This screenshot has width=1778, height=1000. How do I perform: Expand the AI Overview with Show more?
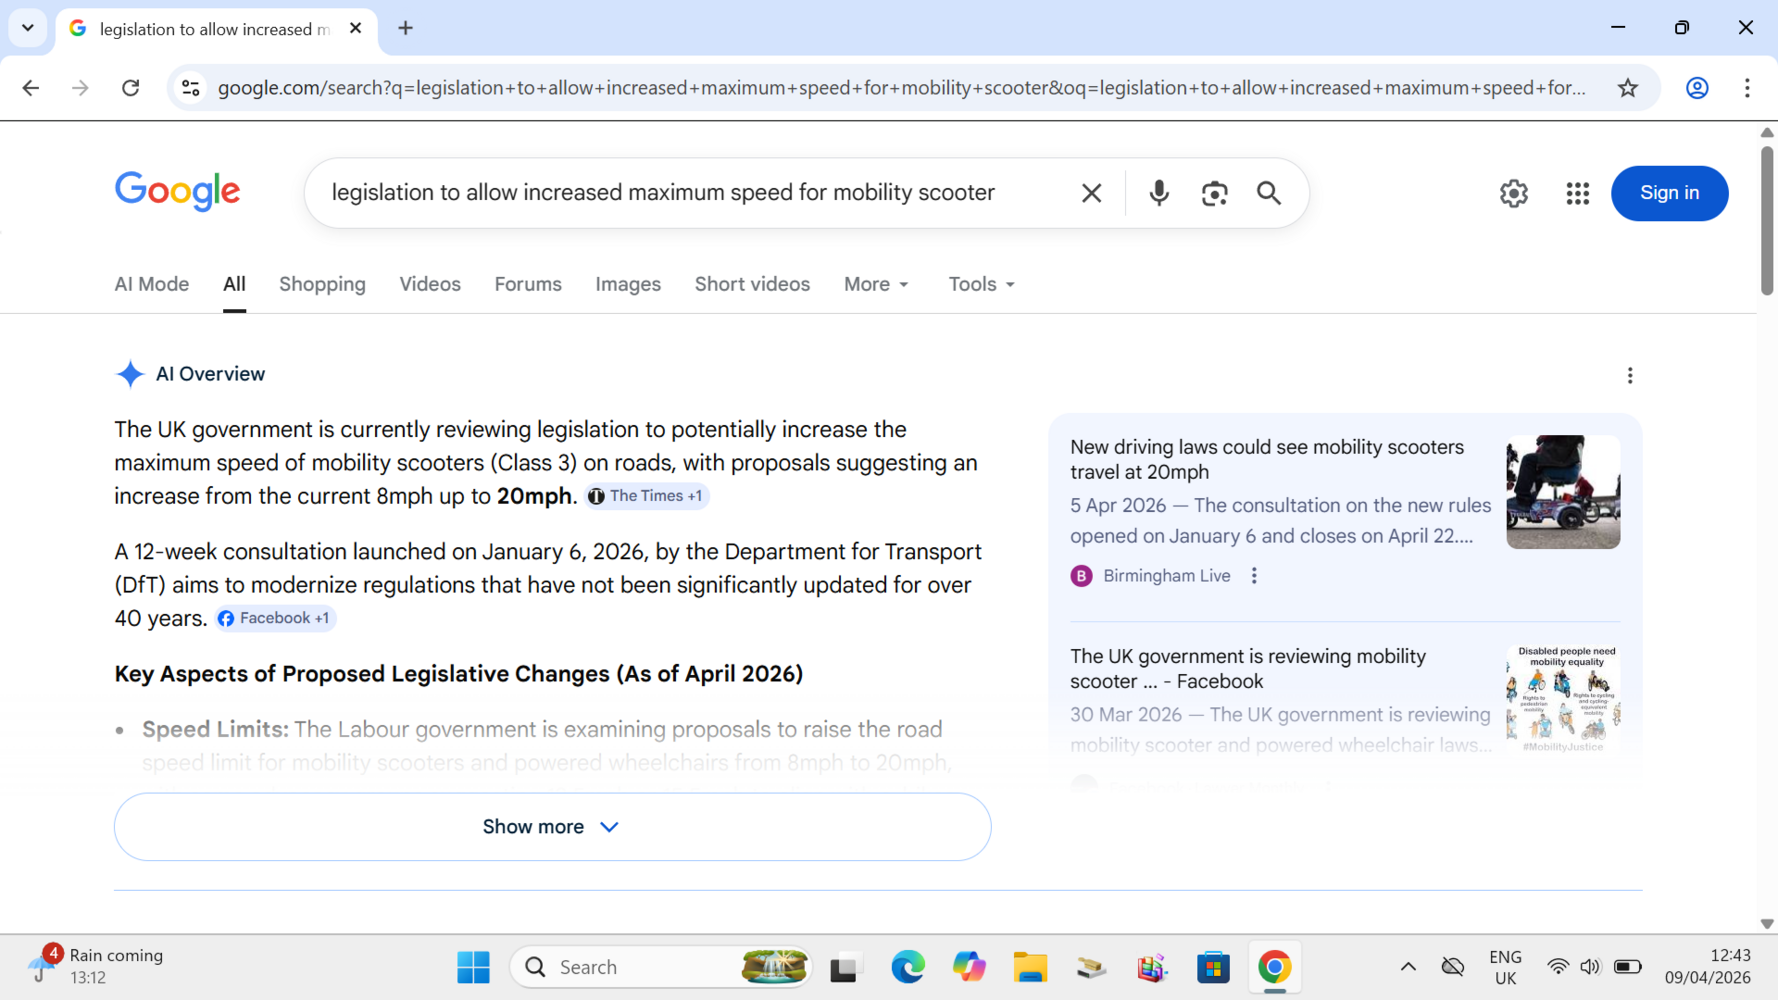551,826
